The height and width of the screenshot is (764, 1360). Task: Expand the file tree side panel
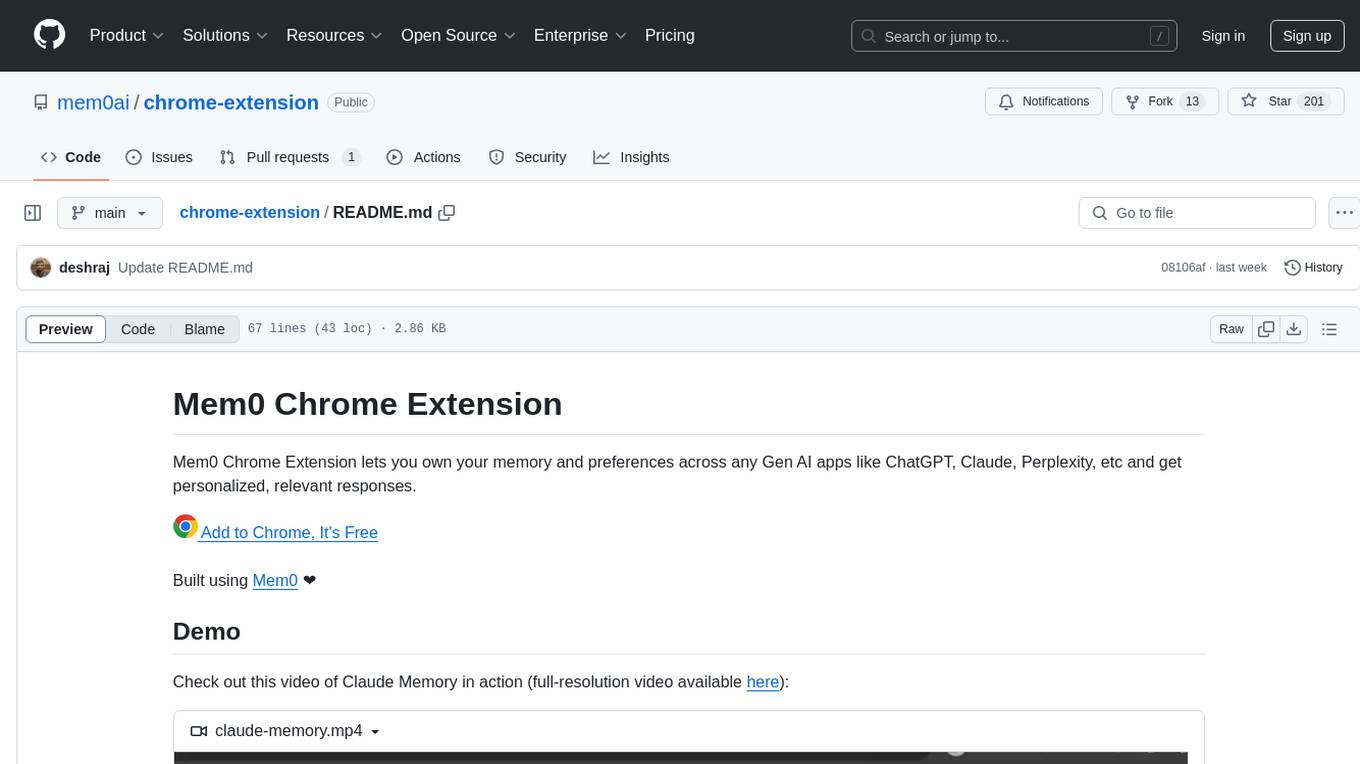click(33, 213)
